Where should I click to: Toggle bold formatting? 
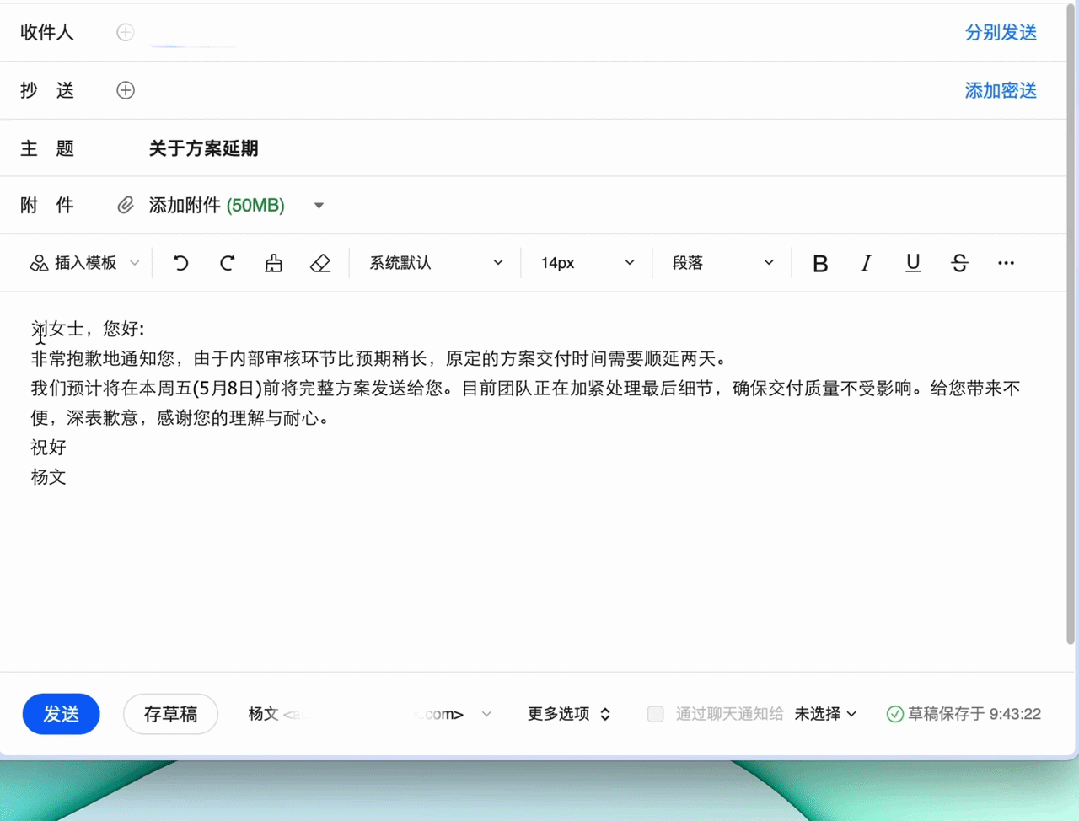(820, 263)
